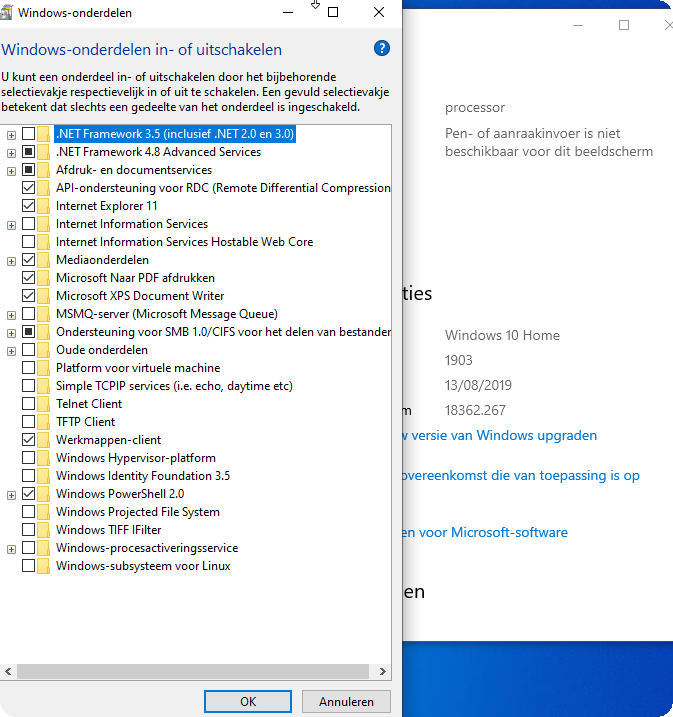Expand the Internet Information Services tree node
673x717 pixels.
point(11,224)
